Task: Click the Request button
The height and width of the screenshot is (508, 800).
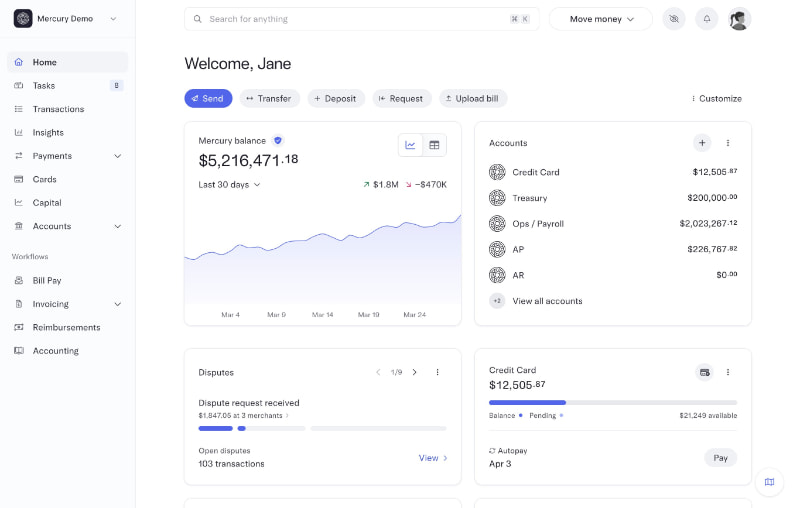Action: (402, 98)
